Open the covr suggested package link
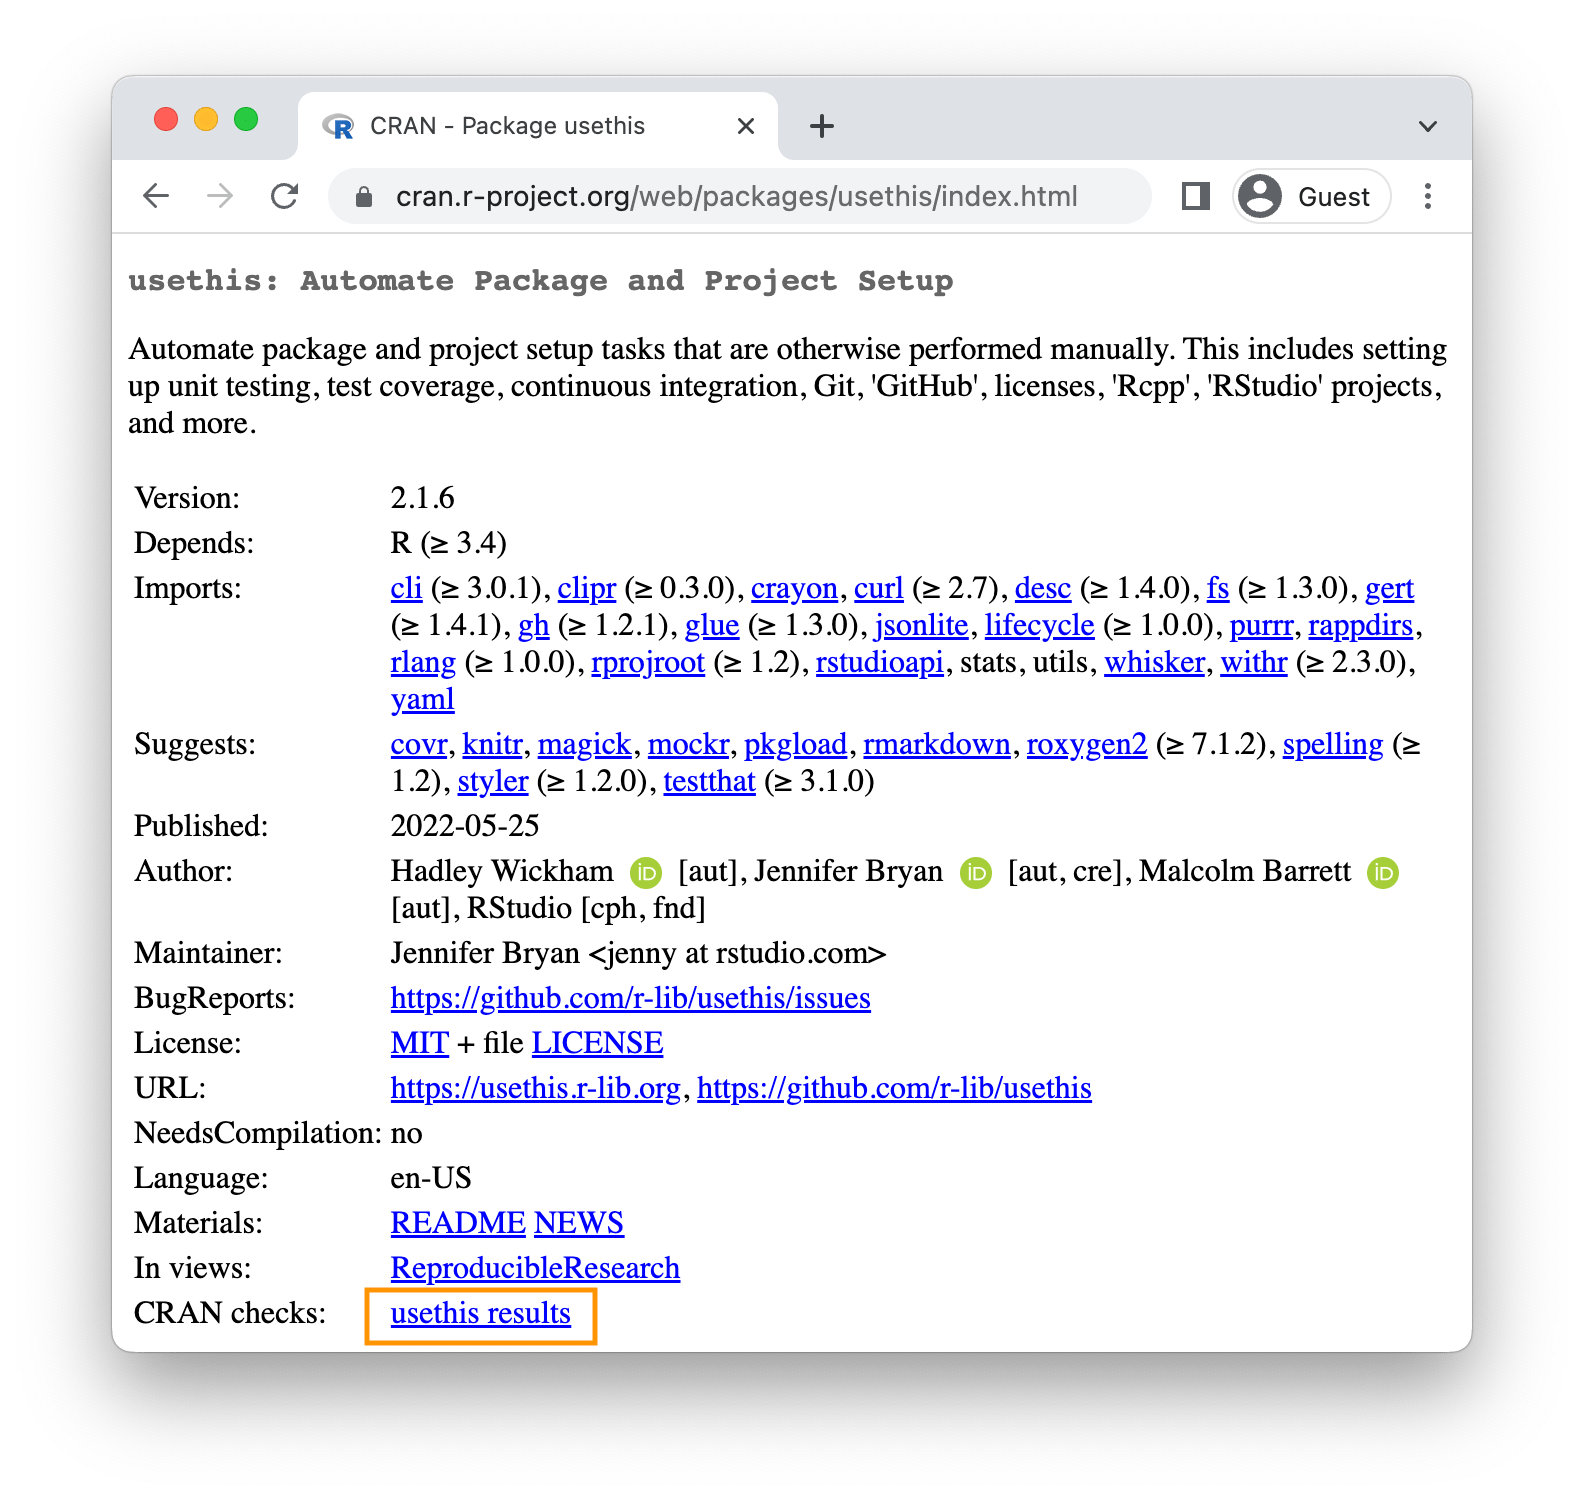The width and height of the screenshot is (1584, 1500). [x=419, y=744]
